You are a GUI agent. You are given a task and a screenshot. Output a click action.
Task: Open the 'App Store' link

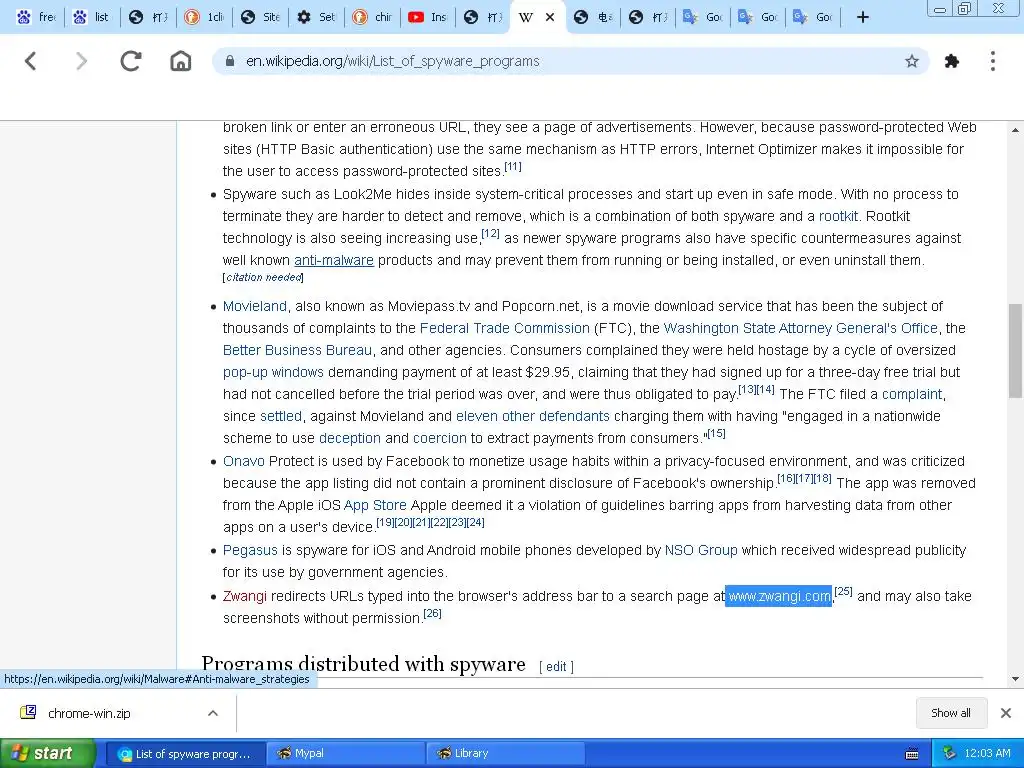(x=375, y=505)
